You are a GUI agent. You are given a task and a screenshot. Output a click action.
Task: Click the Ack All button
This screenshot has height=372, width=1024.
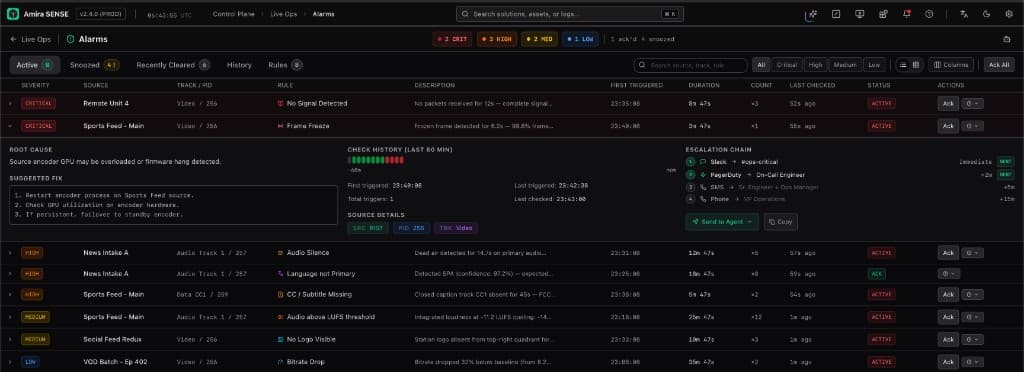point(999,65)
